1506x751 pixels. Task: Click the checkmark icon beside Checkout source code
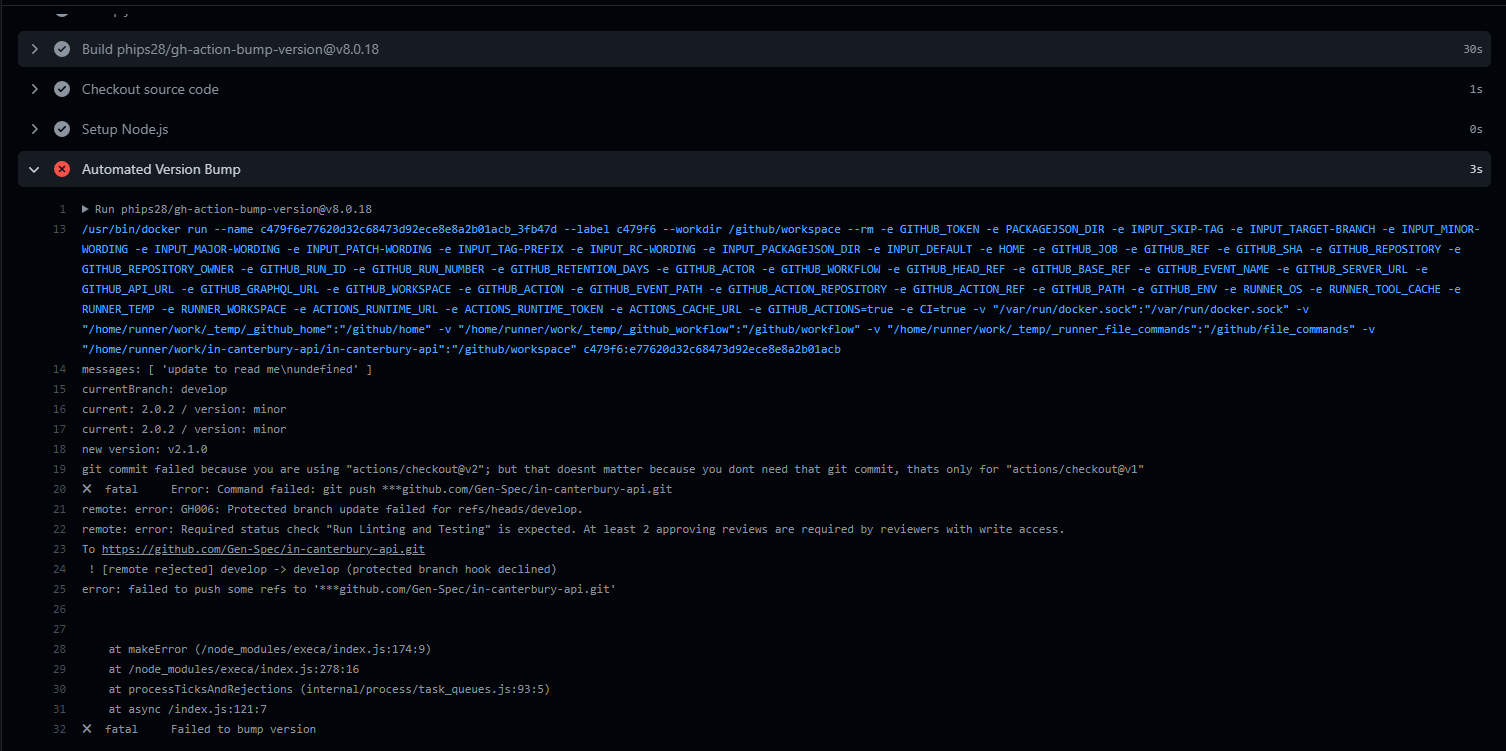tap(62, 88)
